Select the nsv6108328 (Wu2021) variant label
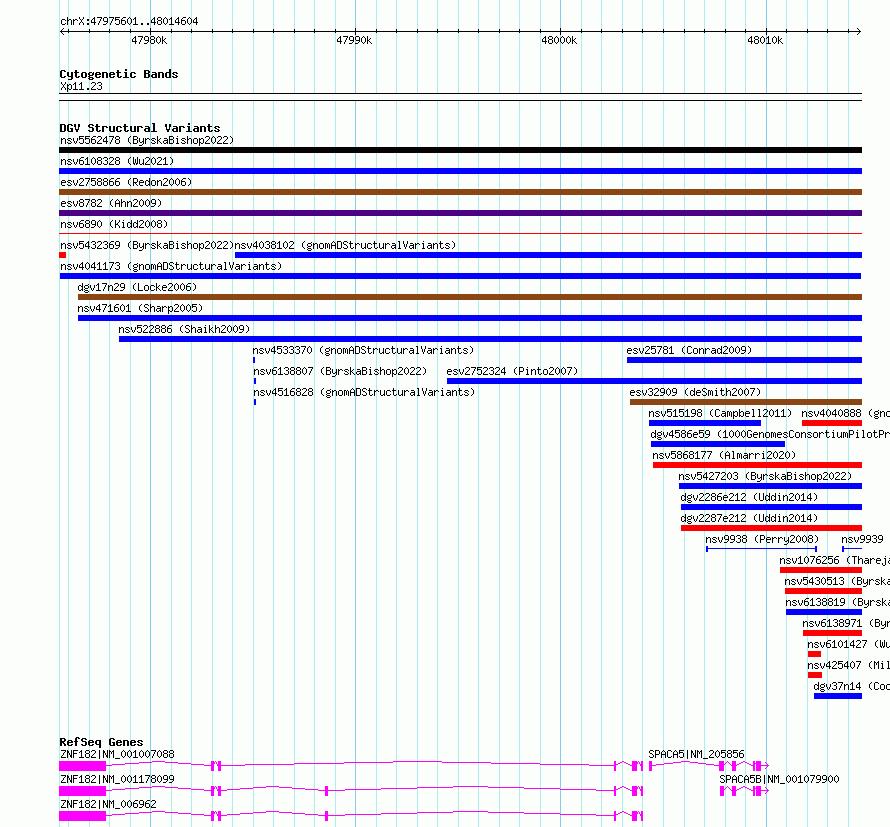890x827 pixels. pos(117,161)
